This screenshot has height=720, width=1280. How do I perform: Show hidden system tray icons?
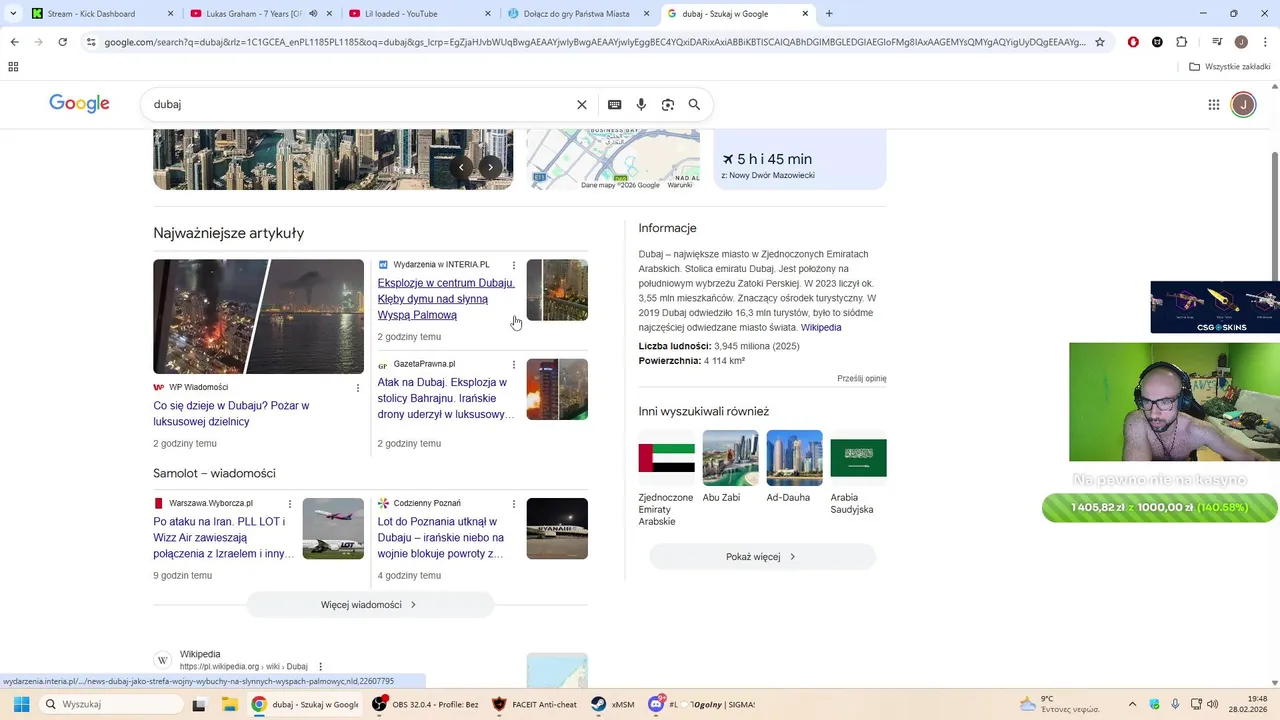1132,704
